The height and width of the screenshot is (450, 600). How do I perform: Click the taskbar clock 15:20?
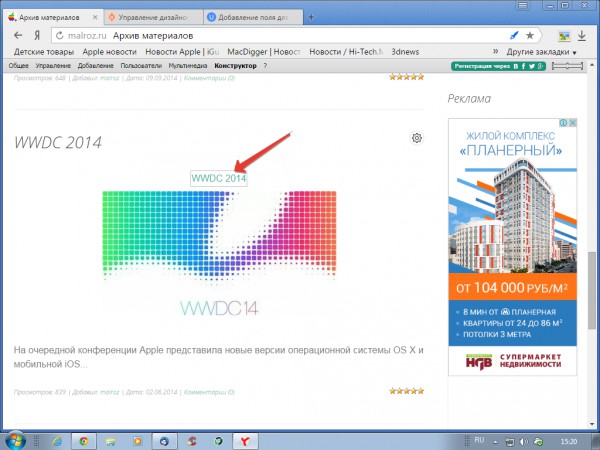point(569,442)
